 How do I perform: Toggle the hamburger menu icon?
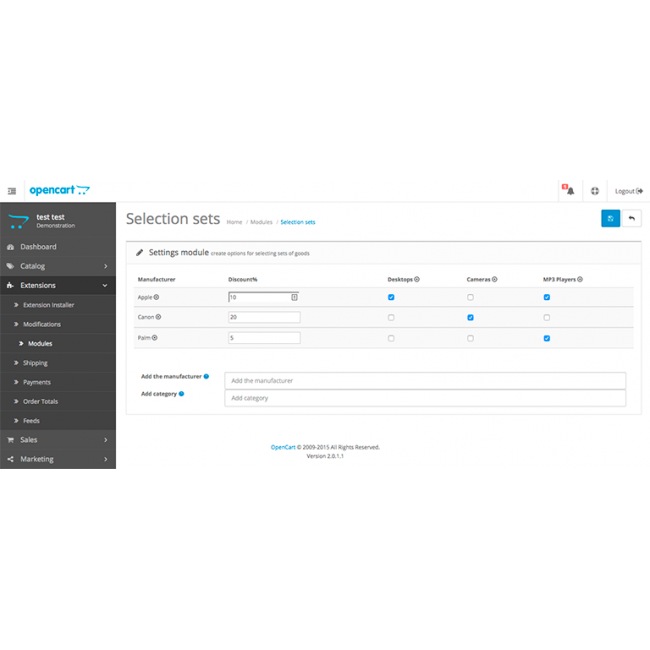12,191
